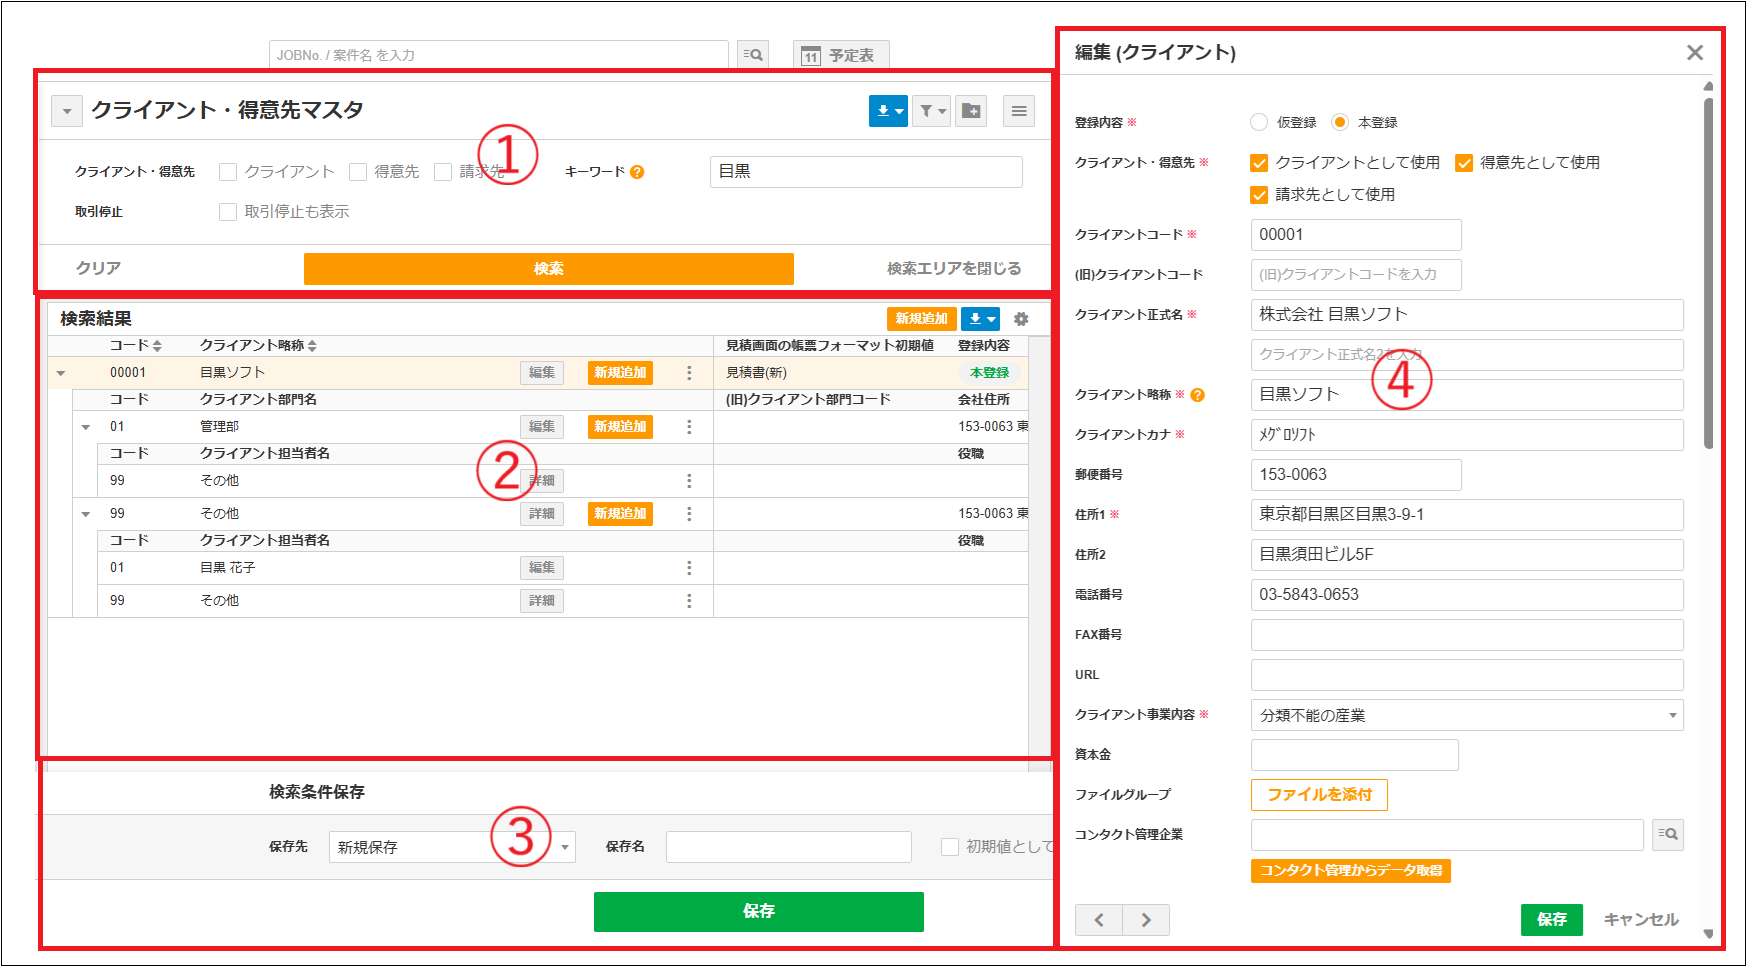This screenshot has width=1749, height=969.
Task: Uncheck 請求先として使用 checkbox
Action: [x=1259, y=195]
